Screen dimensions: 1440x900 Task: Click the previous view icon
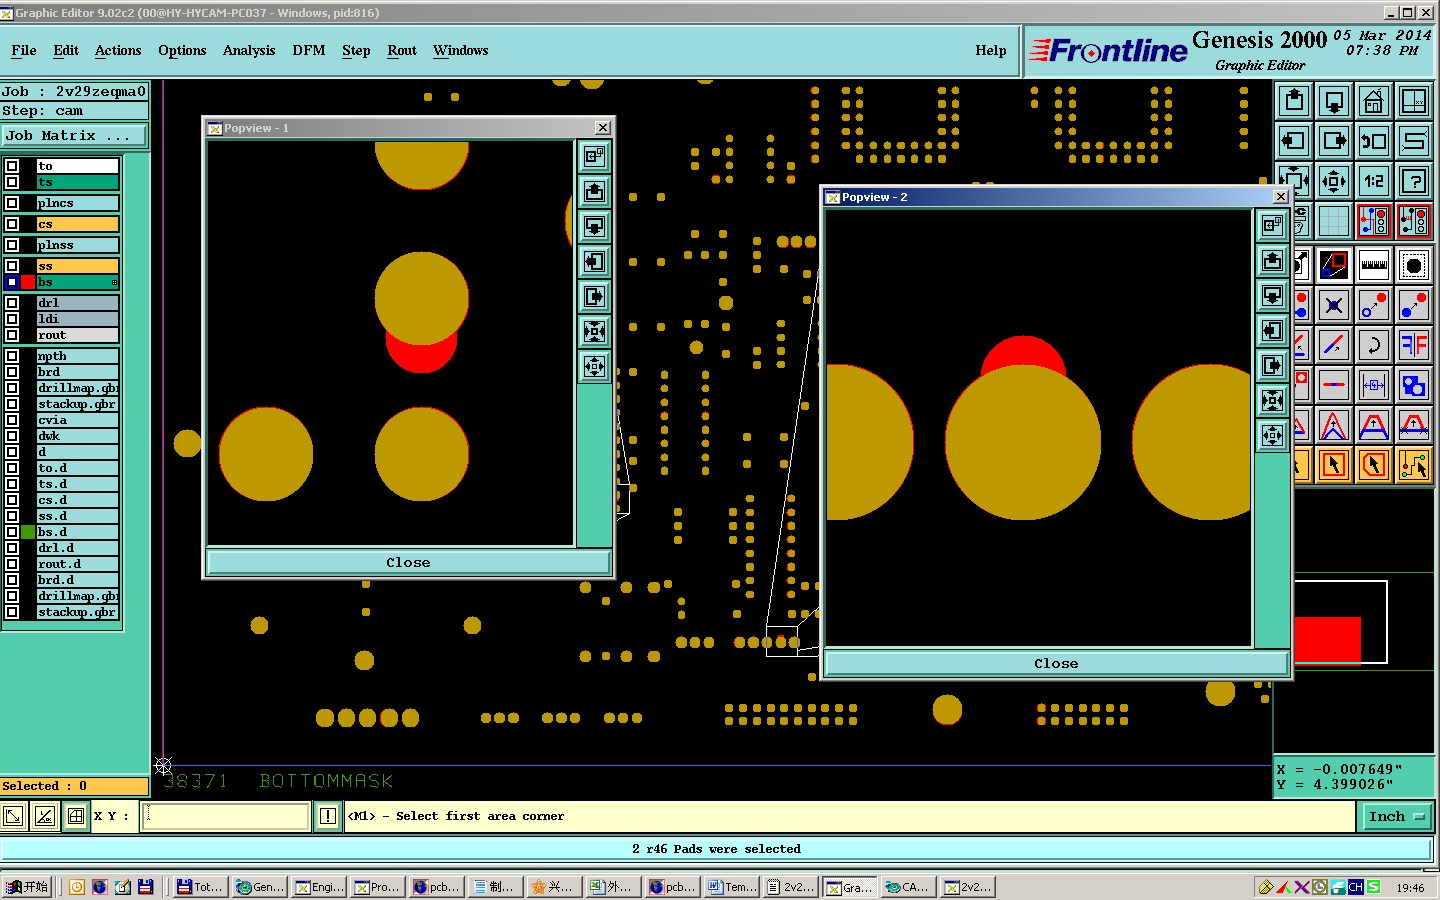click(1374, 141)
